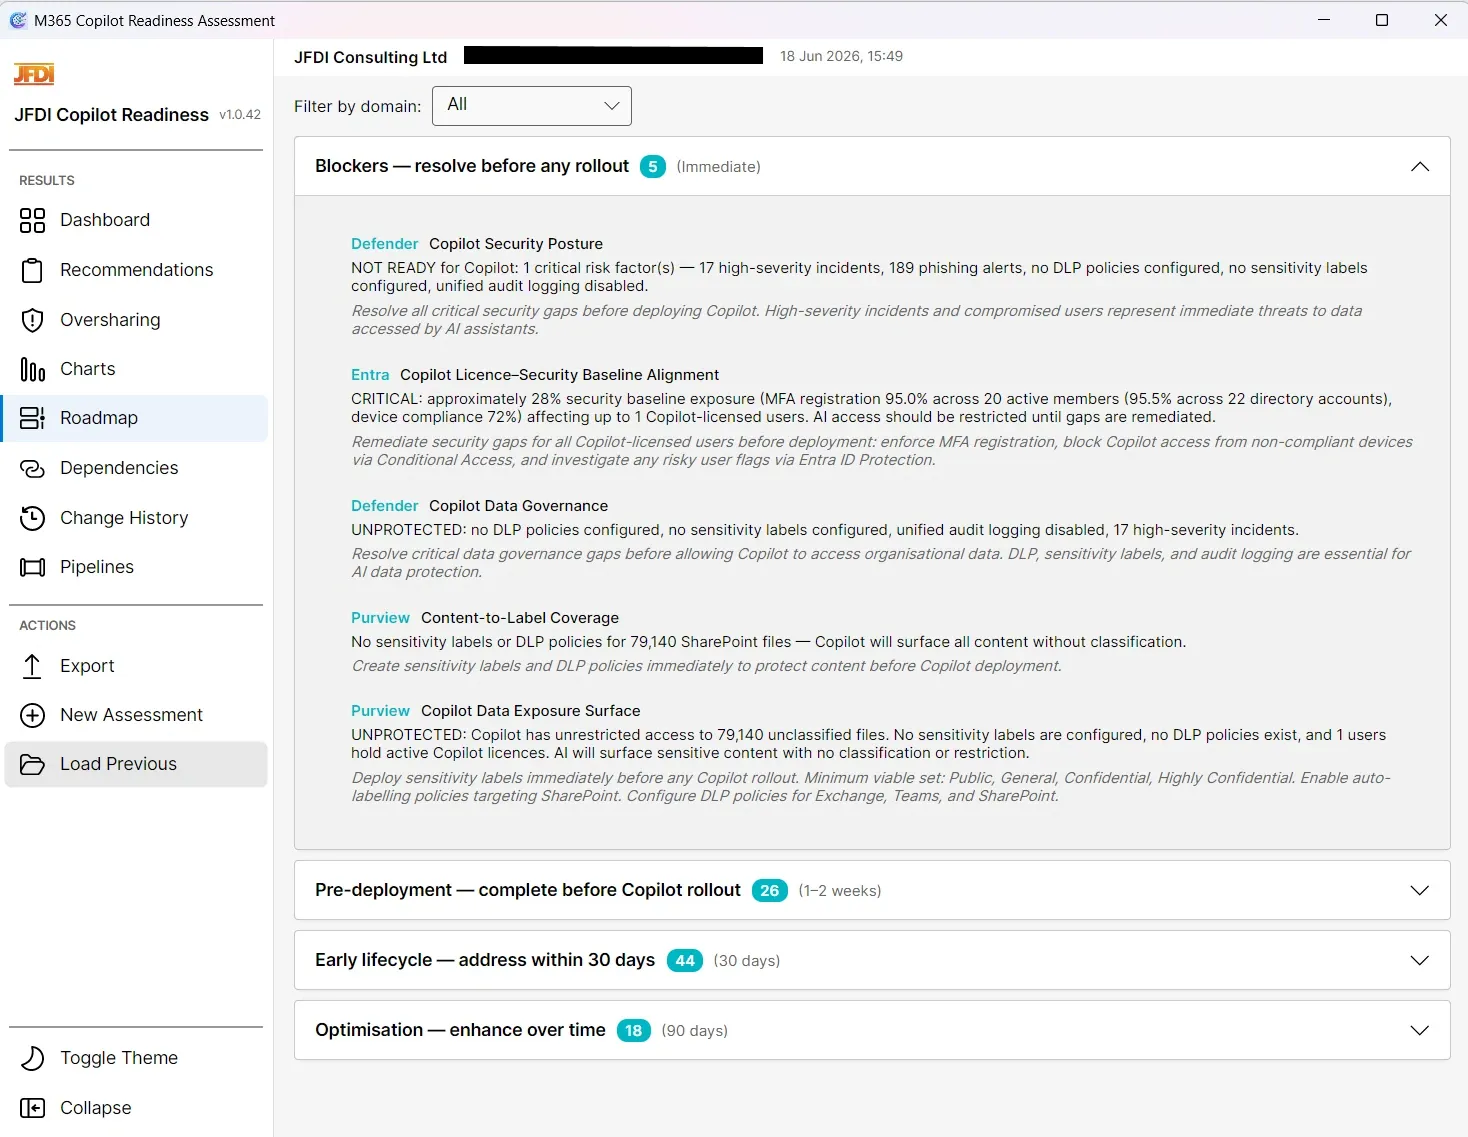1468x1137 pixels.
Task: Click the 'Copilot Data Governance' title
Action: point(519,506)
